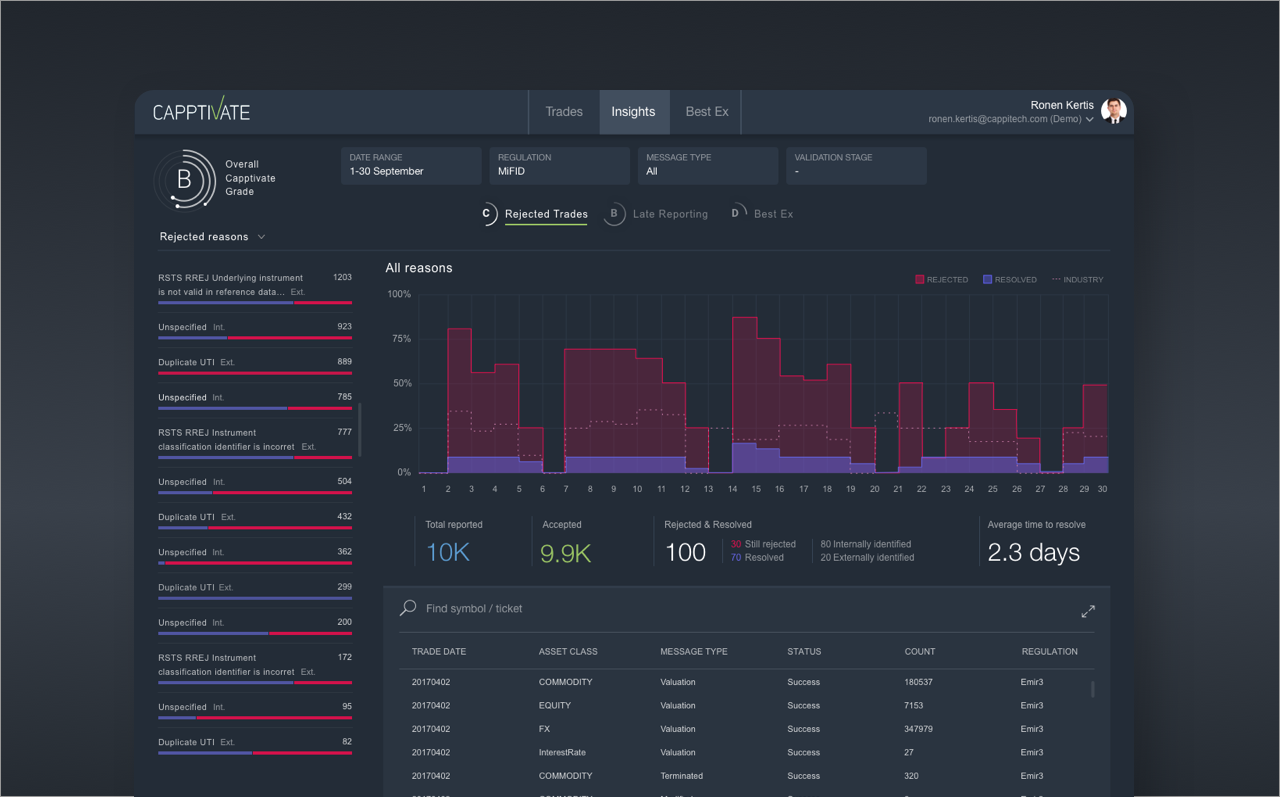The height and width of the screenshot is (797, 1280).
Task: Click the 20 Externally identified text
Action: pyautogui.click(x=867, y=558)
